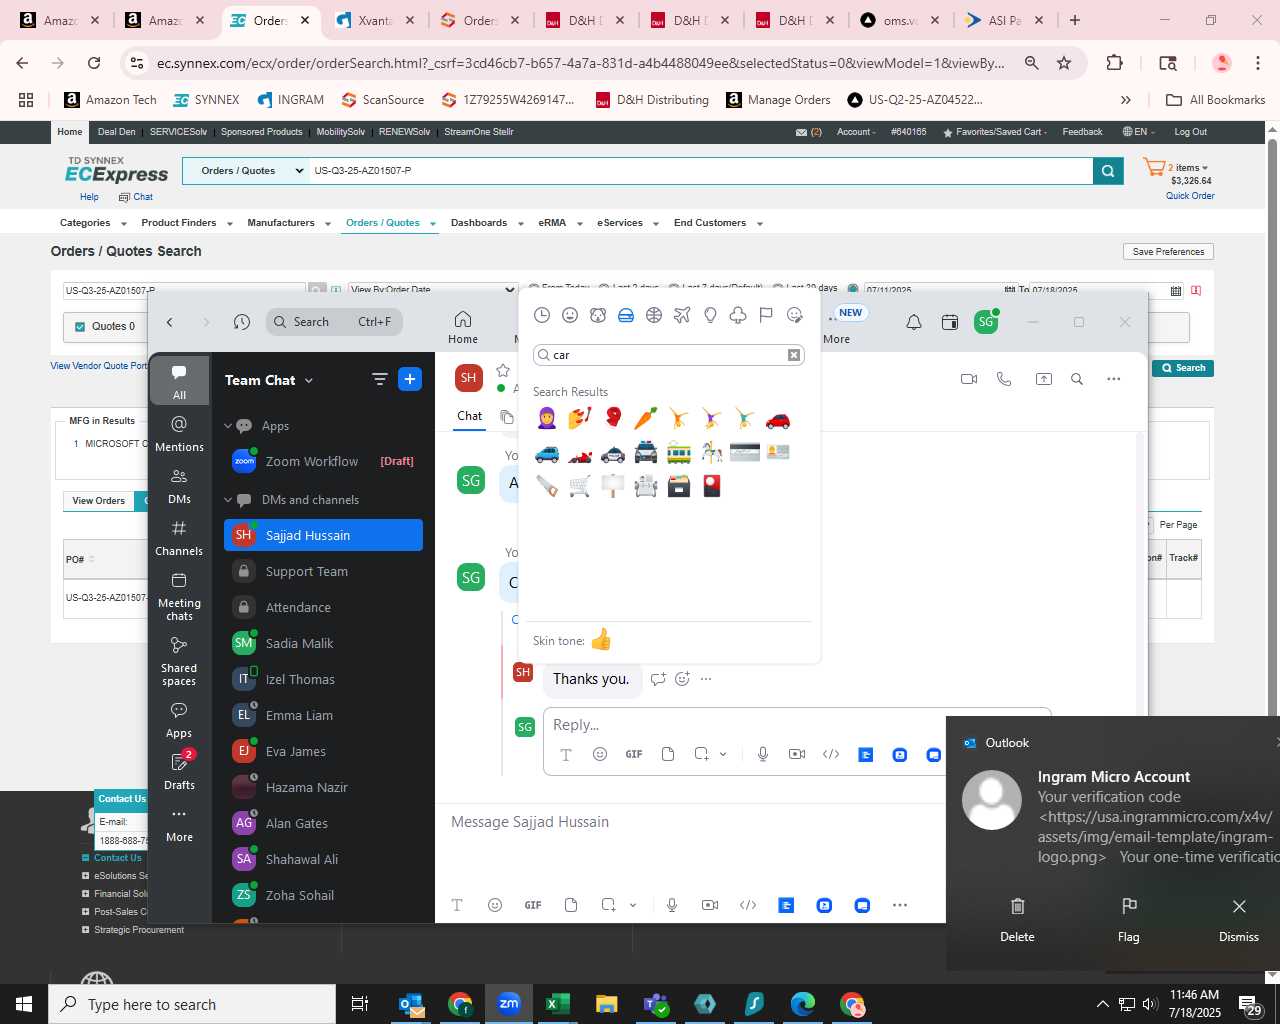Click View Orders tab on Synnex
The image size is (1280, 1024).
(98, 501)
